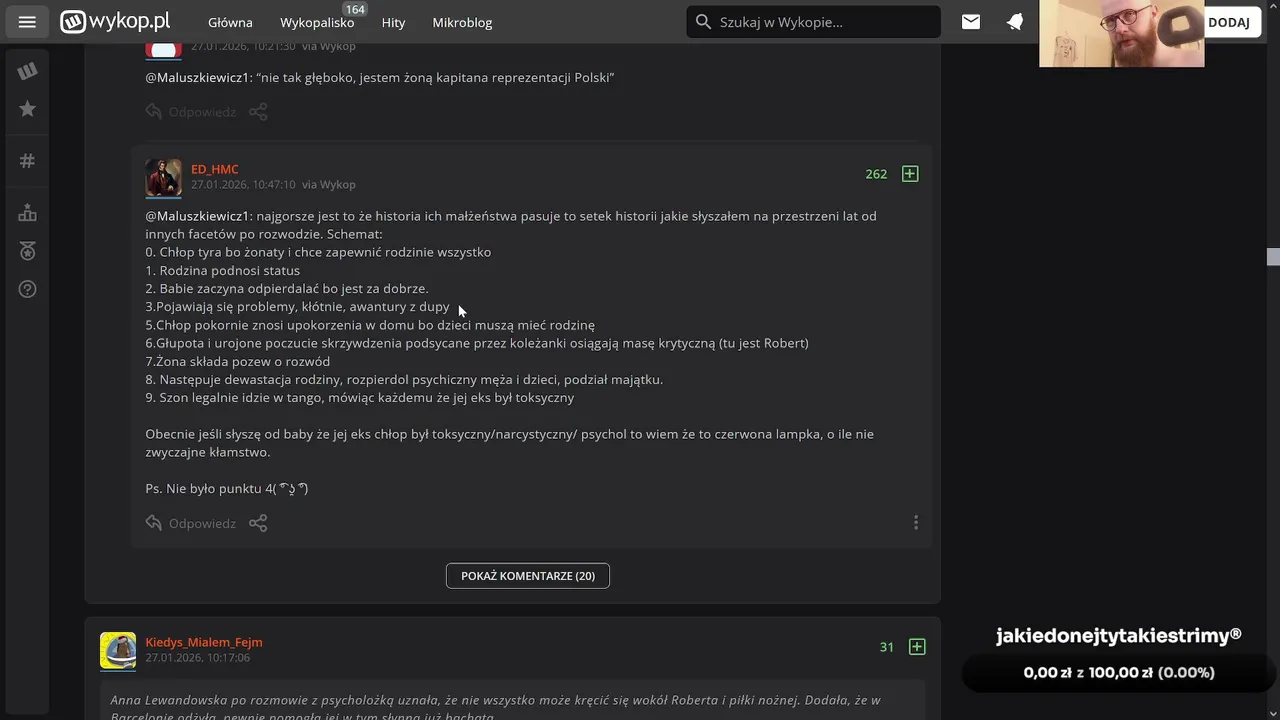Open the ED_HMC user profile

tap(215, 169)
